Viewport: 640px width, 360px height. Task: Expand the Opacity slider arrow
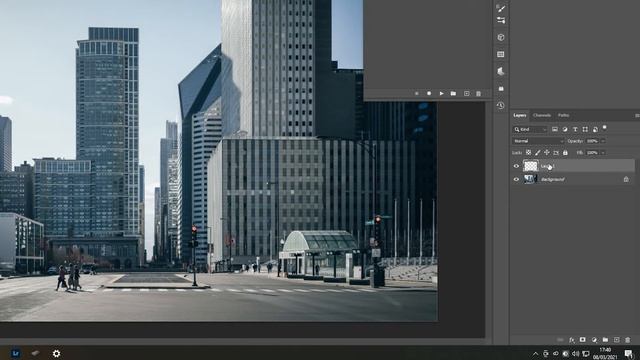603,141
